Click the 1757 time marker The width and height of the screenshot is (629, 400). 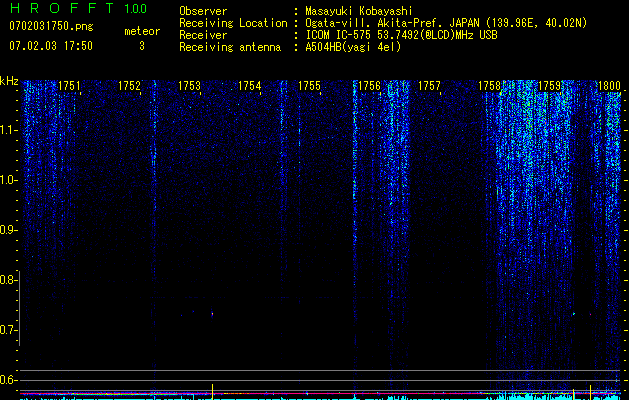[429, 86]
